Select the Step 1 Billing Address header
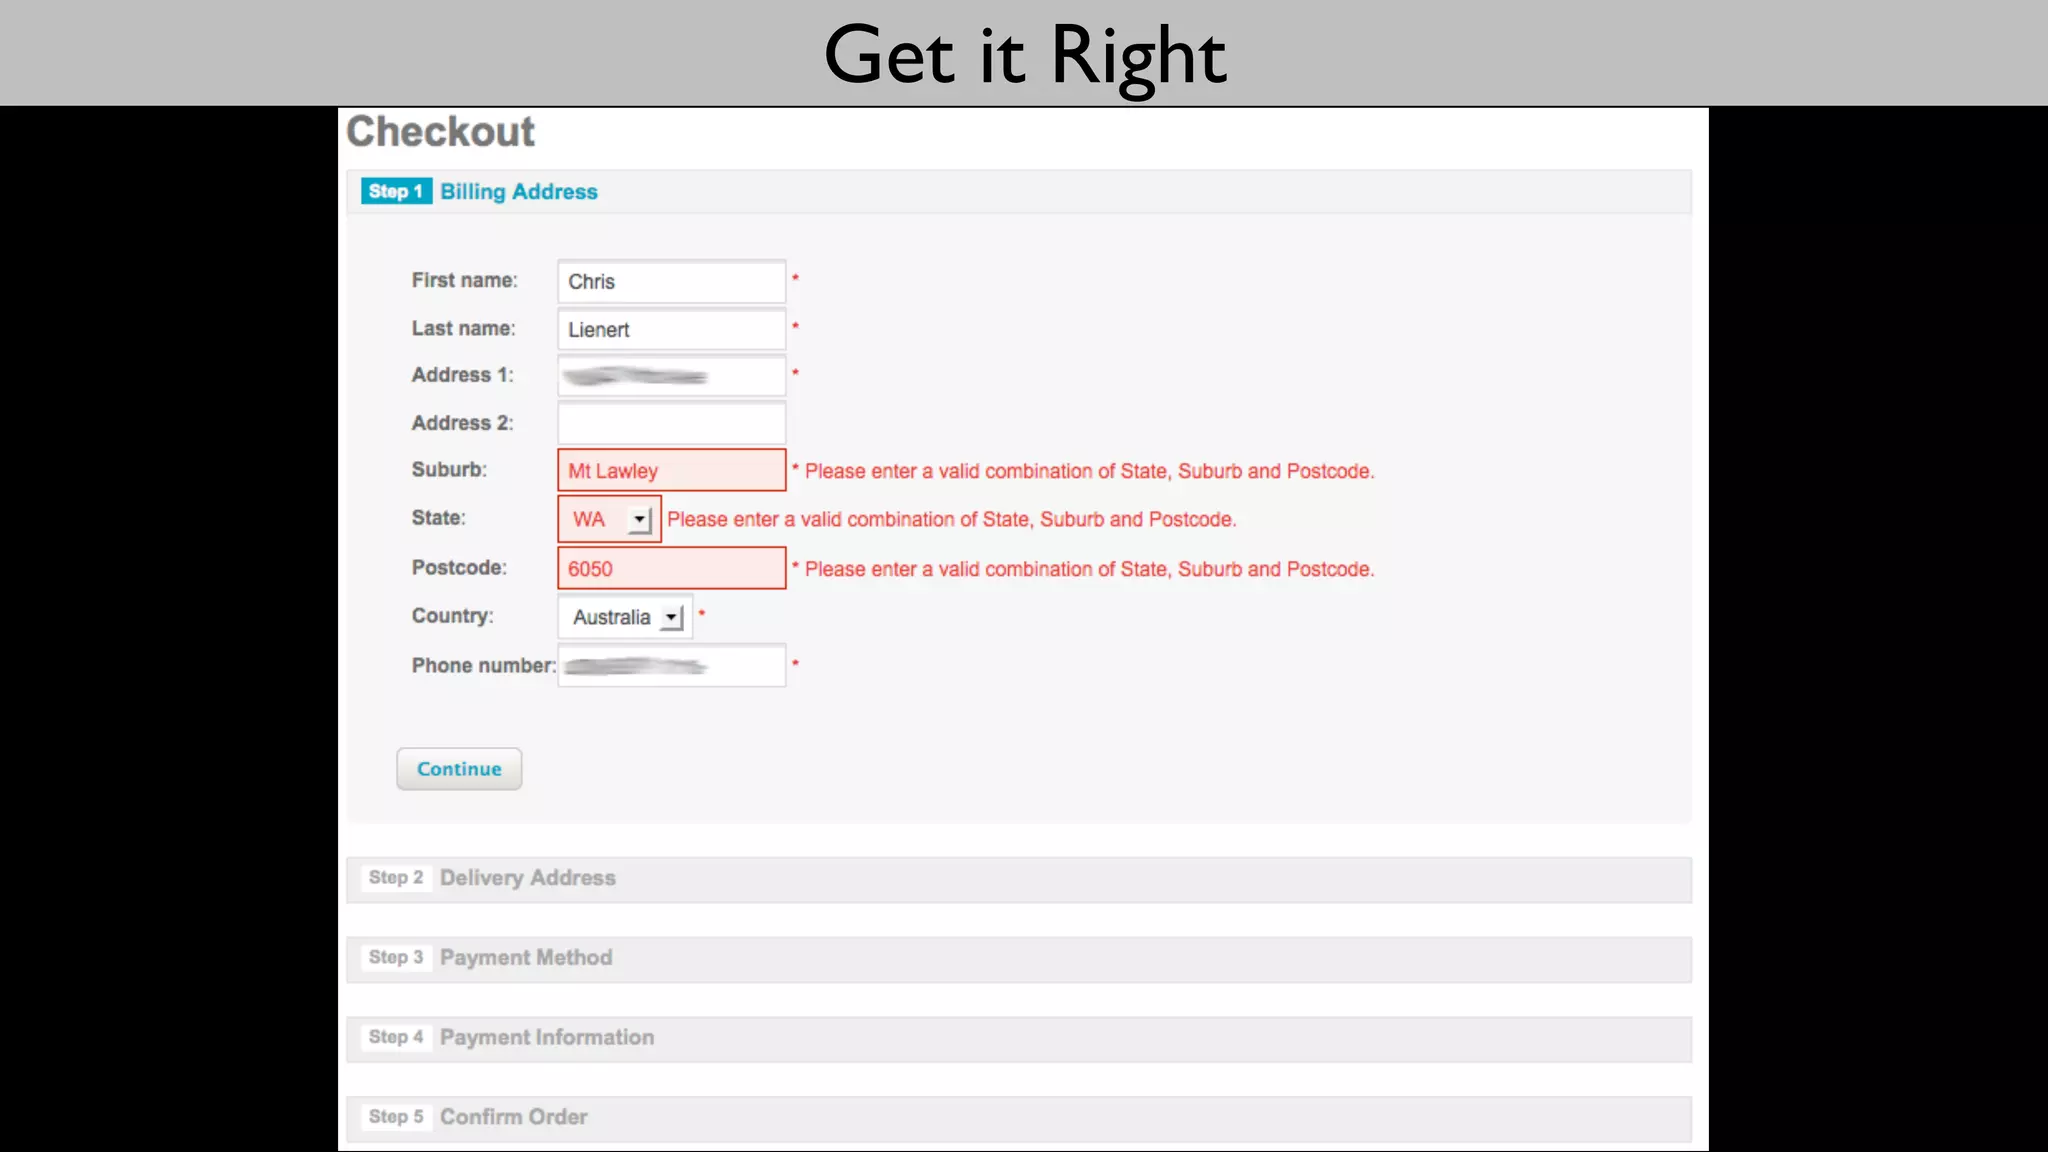This screenshot has width=2048, height=1152. click(518, 192)
